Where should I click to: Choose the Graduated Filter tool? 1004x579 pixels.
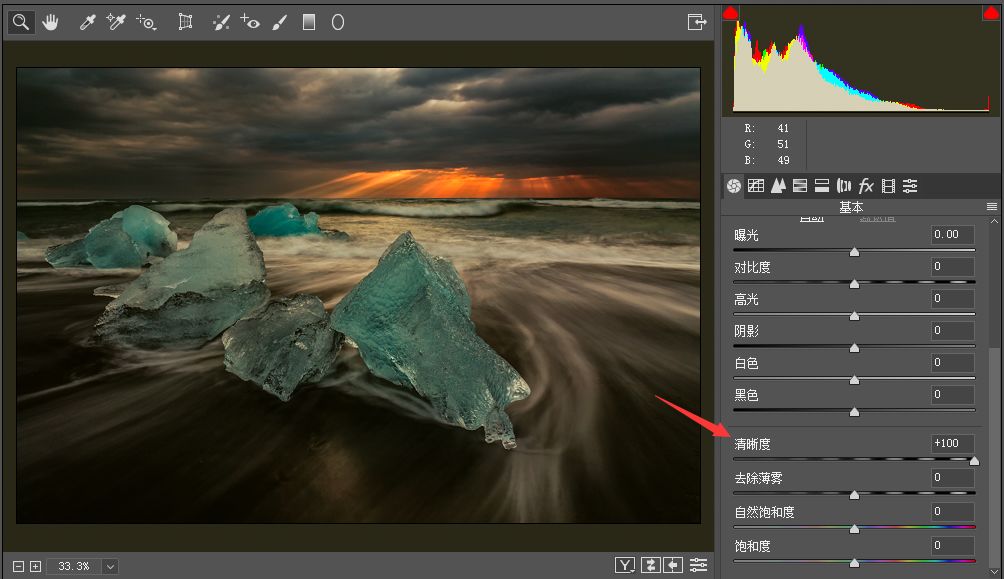(x=309, y=22)
